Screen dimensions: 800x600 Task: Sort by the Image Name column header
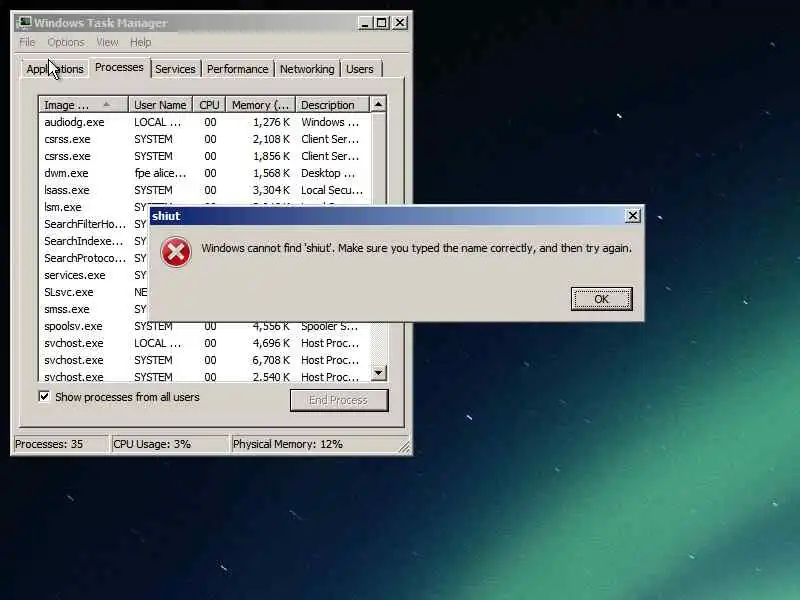pos(83,105)
